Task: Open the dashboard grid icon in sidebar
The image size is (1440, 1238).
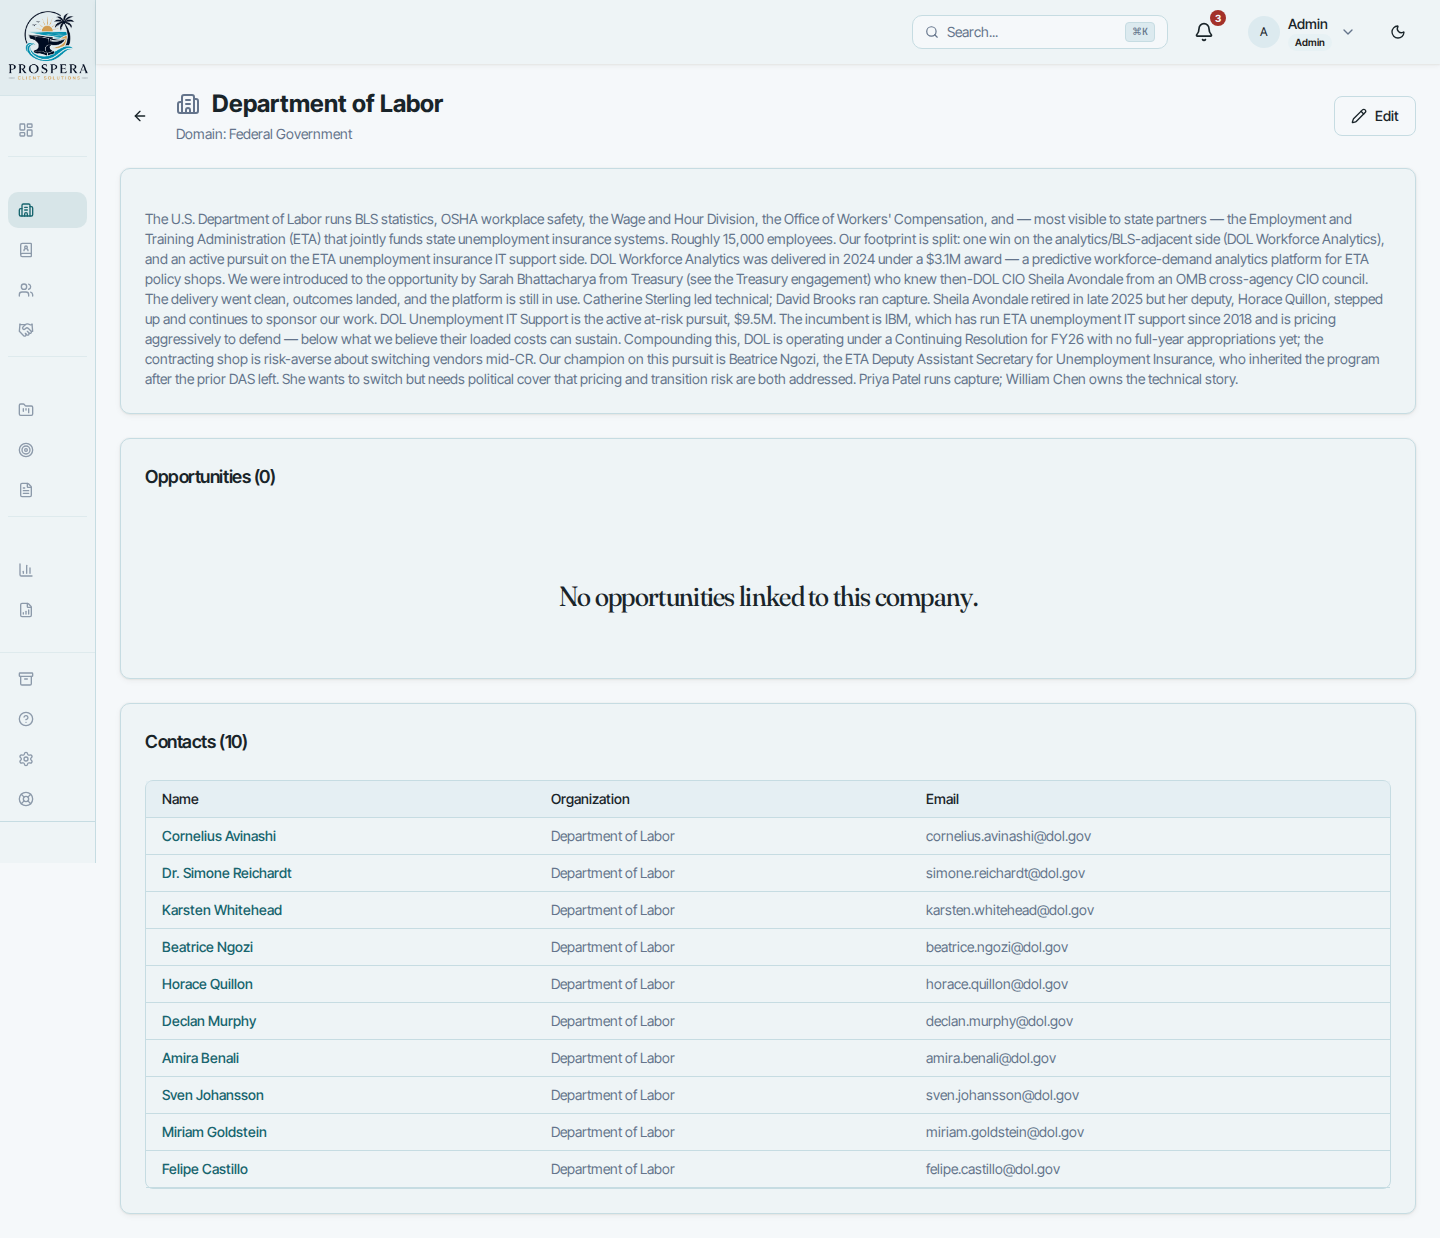Action: 26,130
